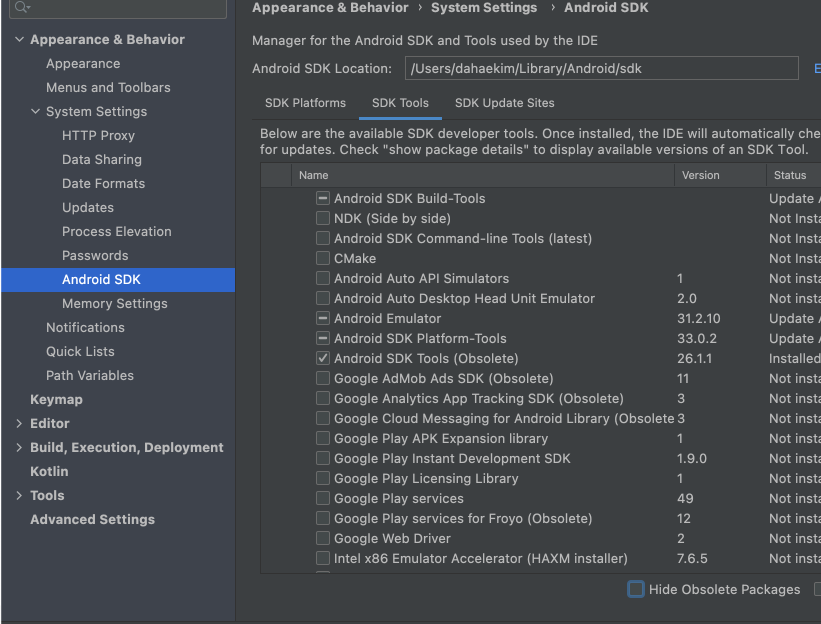Check Android Auto Desktop Head Unit Emulator
Viewport: 821px width, 624px height.
pos(323,298)
